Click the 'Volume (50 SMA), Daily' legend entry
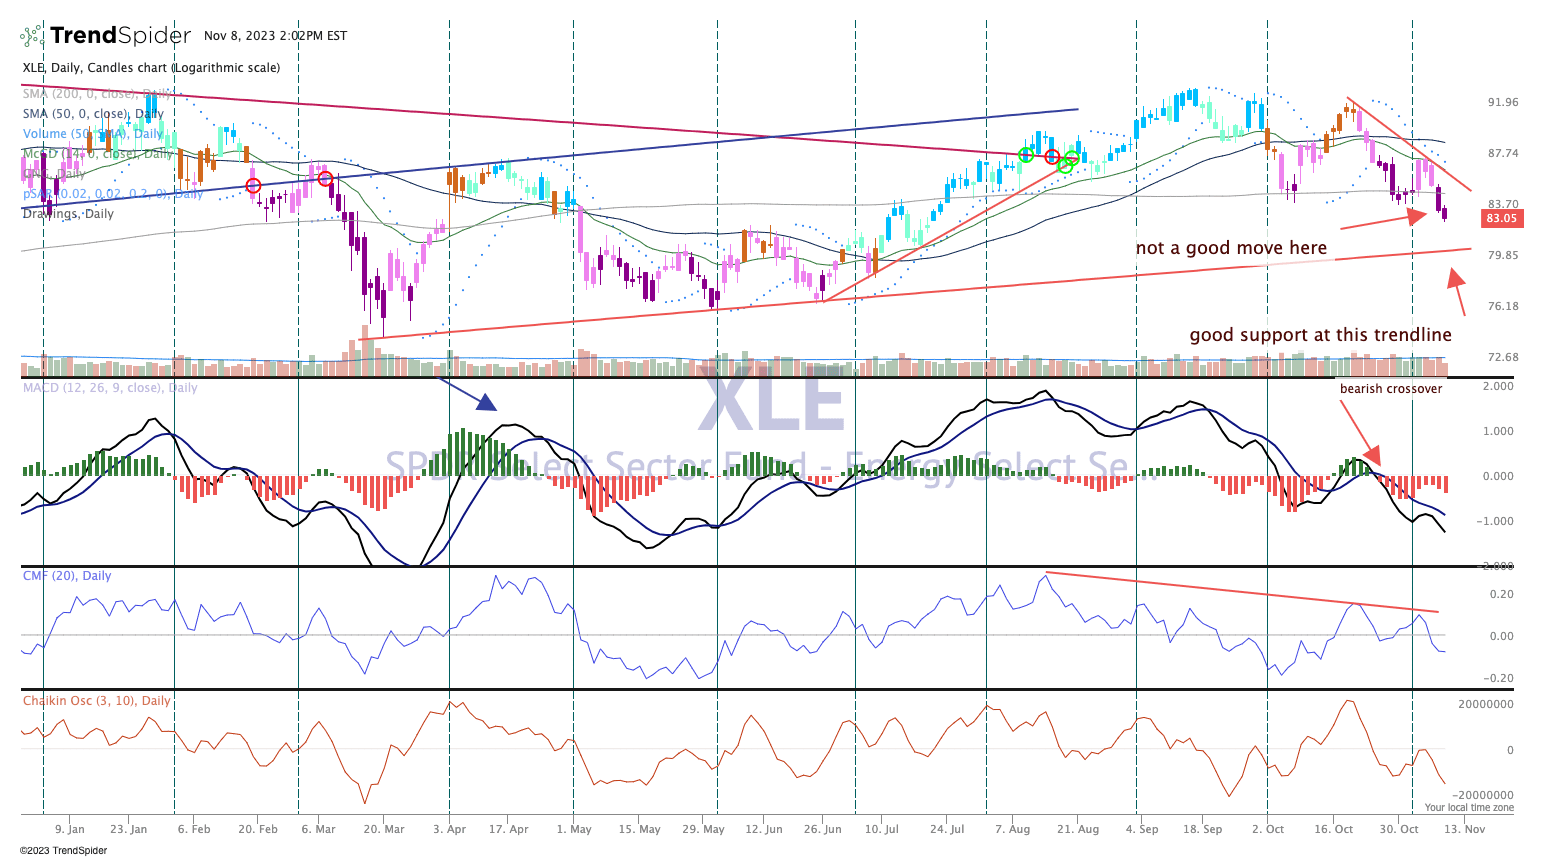Screen dimensions: 1544x860 [93, 134]
